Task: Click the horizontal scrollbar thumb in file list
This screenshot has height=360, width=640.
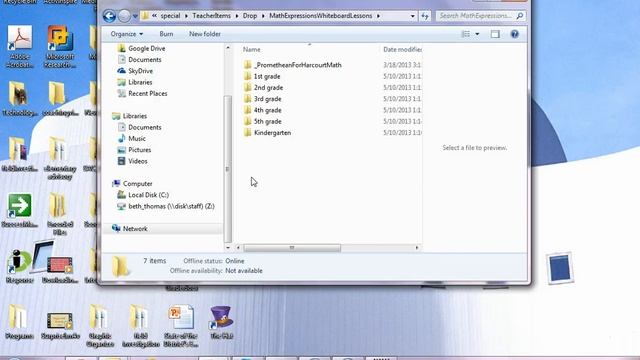Action: tap(292, 248)
